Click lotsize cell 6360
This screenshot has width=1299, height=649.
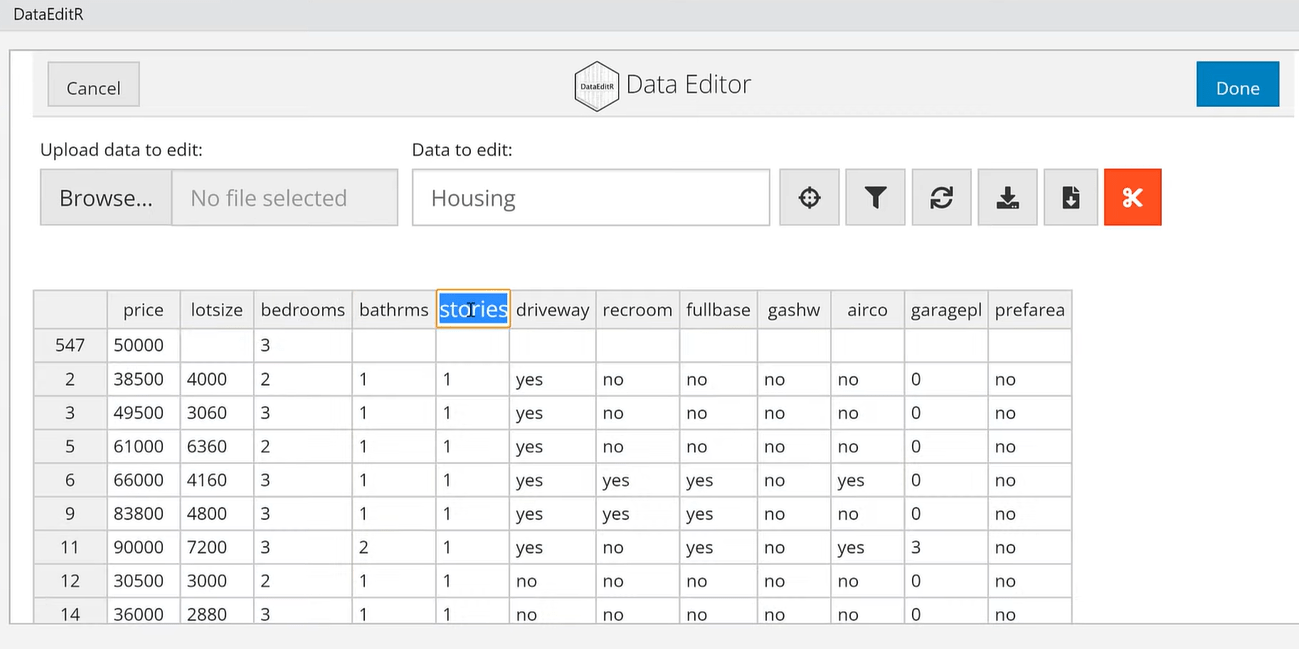coord(217,446)
